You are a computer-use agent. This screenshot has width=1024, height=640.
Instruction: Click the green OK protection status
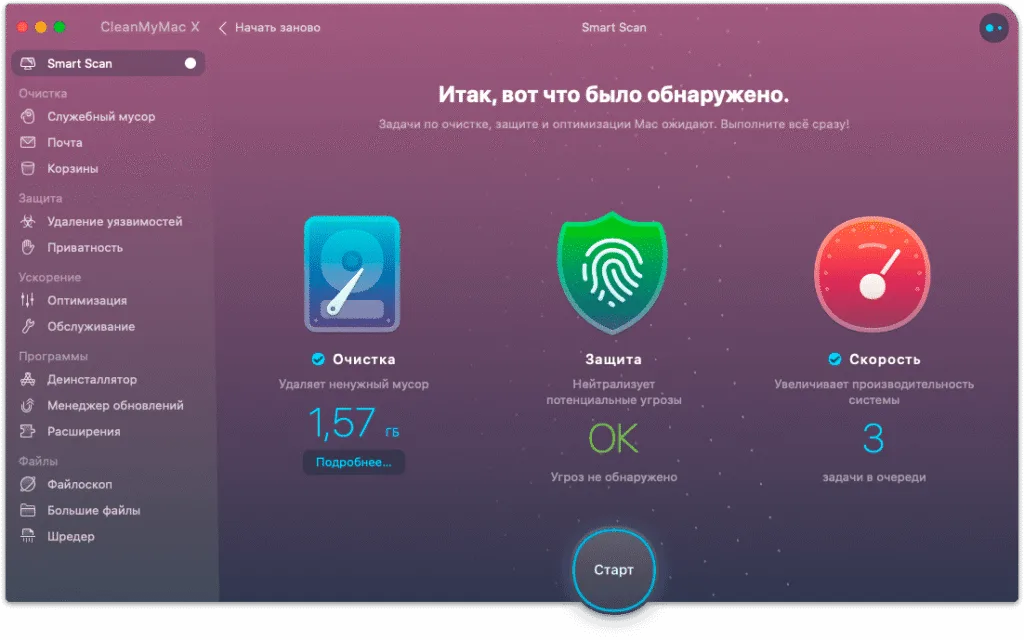(613, 438)
